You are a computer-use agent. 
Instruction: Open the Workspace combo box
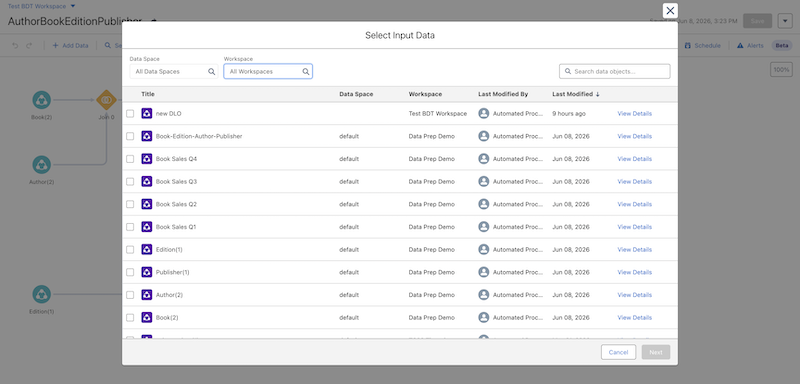(x=268, y=72)
